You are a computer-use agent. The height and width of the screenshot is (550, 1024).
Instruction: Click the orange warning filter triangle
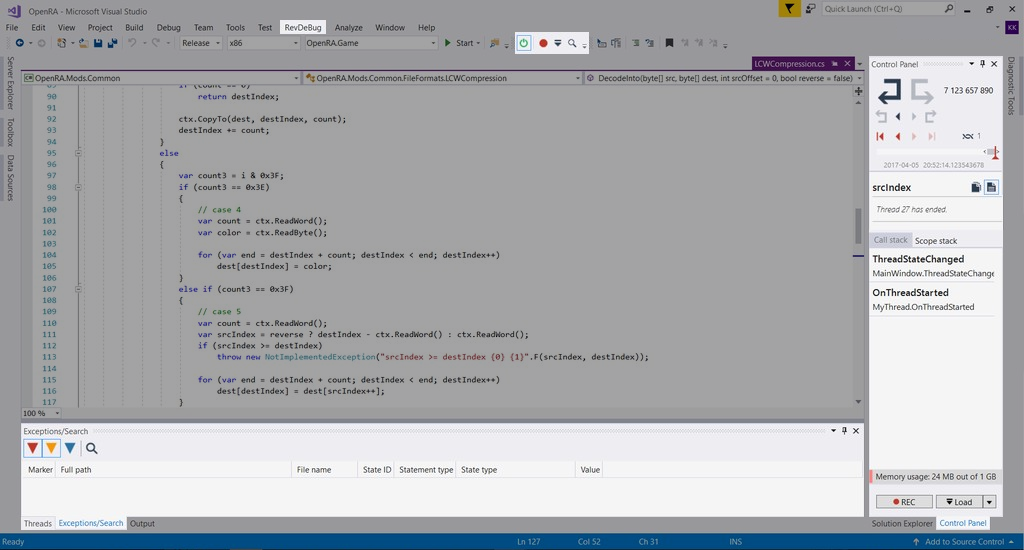(x=51, y=448)
